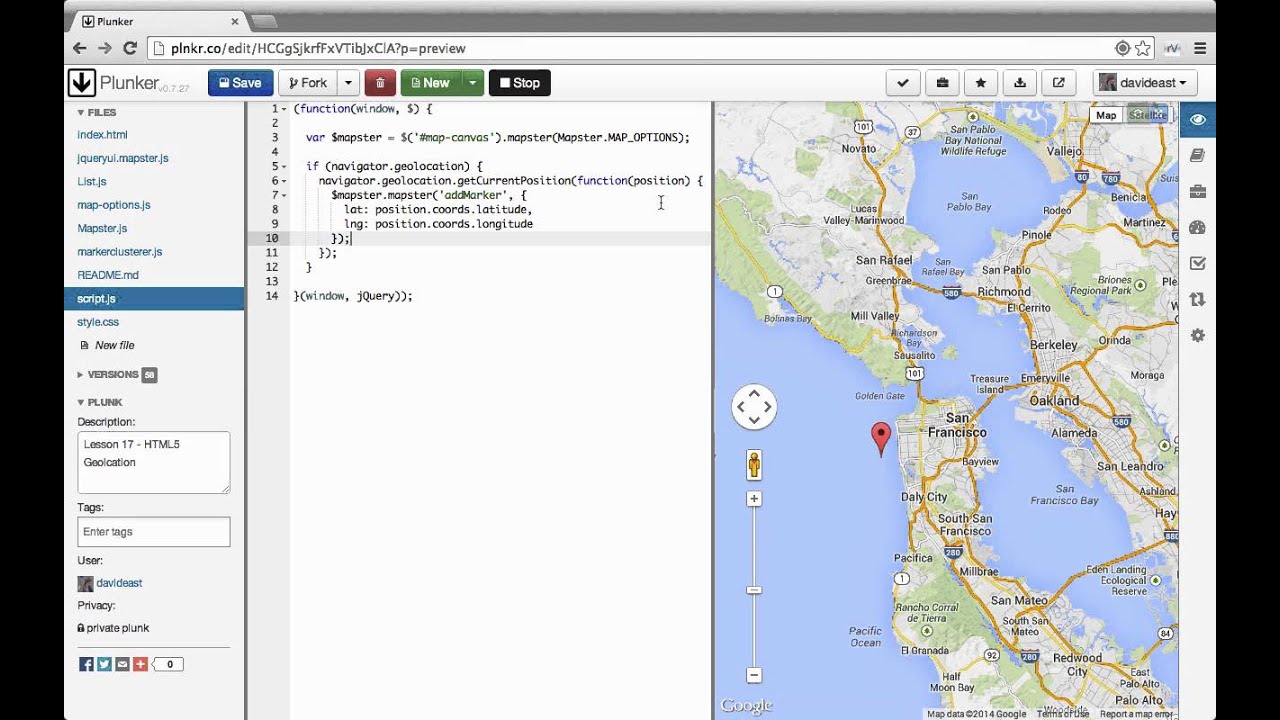The width and height of the screenshot is (1280, 720).
Task: Download the plunk with the download icon
Action: click(1020, 83)
